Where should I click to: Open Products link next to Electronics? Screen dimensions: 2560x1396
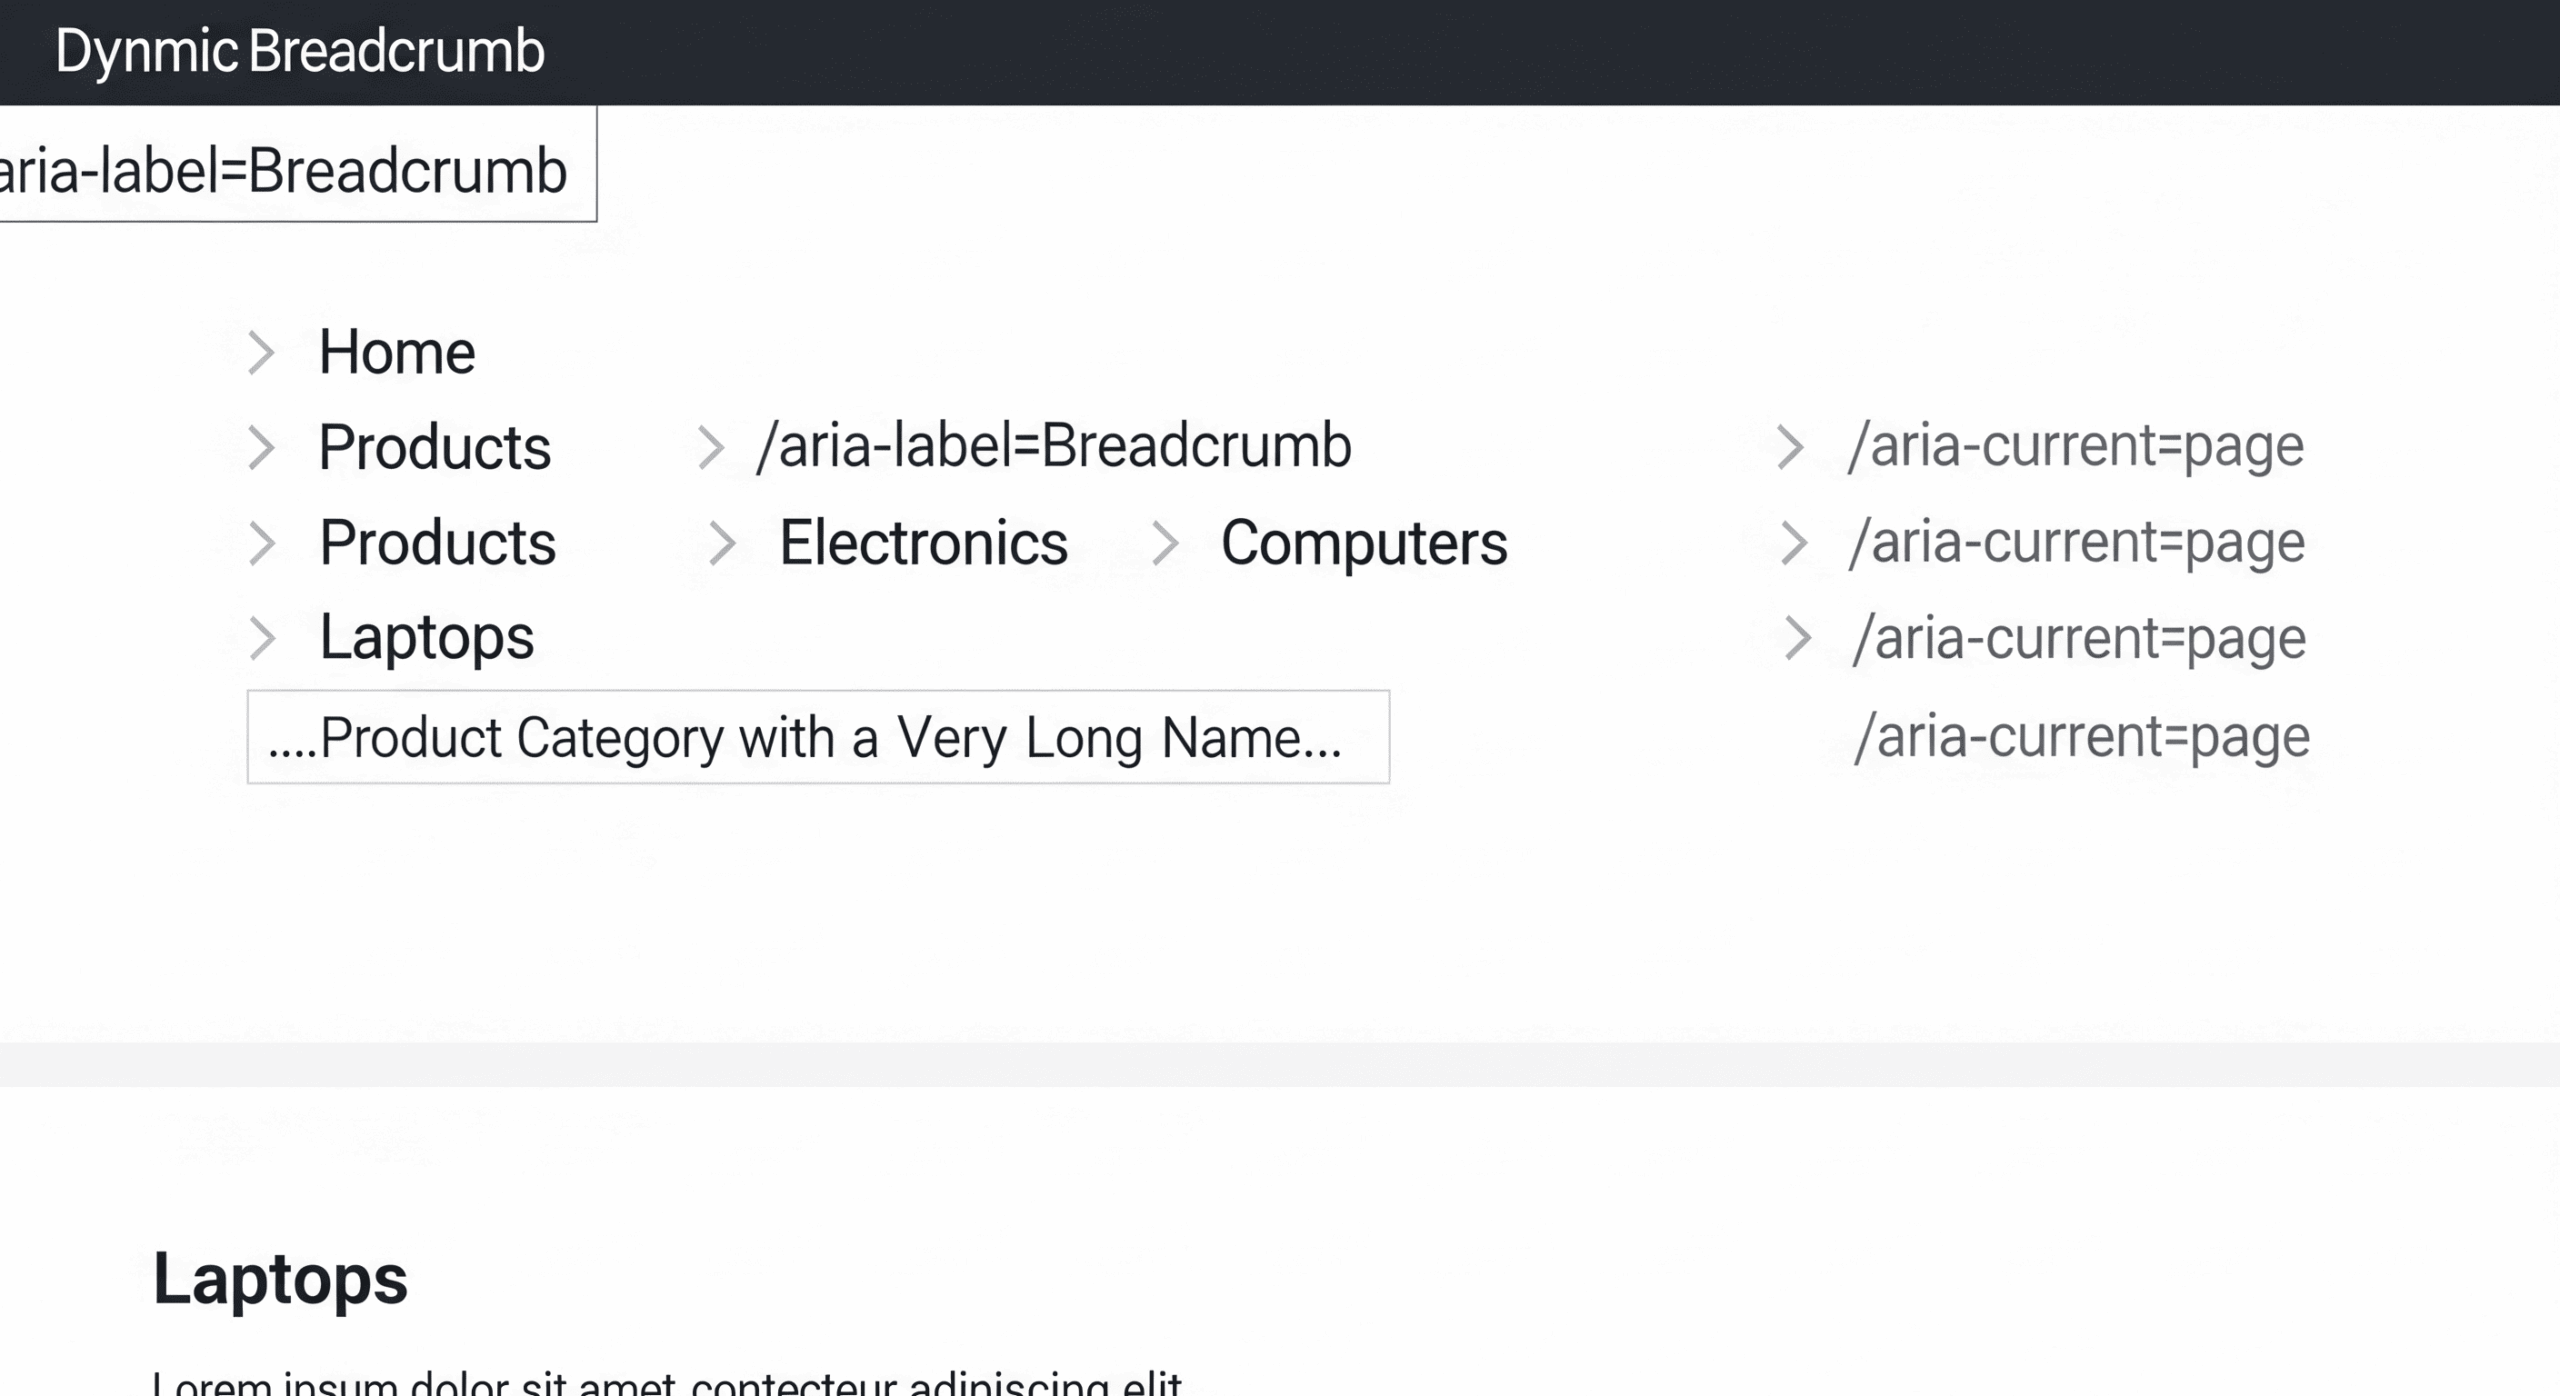437,544
